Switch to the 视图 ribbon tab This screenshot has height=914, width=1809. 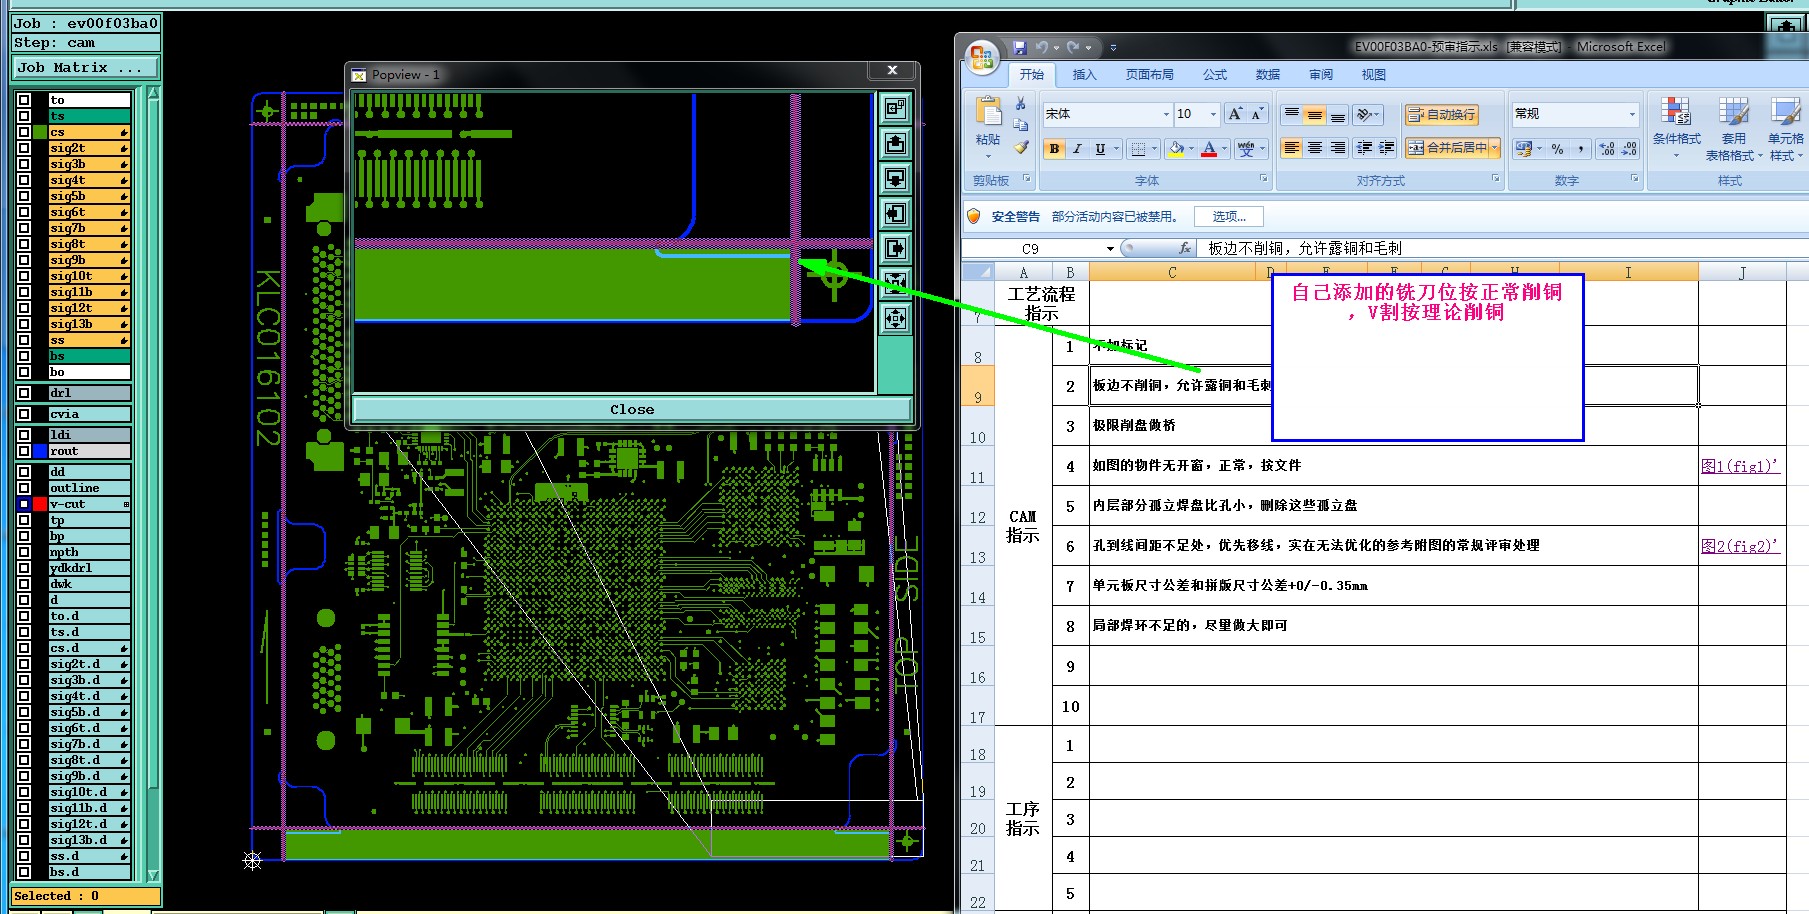point(1374,75)
